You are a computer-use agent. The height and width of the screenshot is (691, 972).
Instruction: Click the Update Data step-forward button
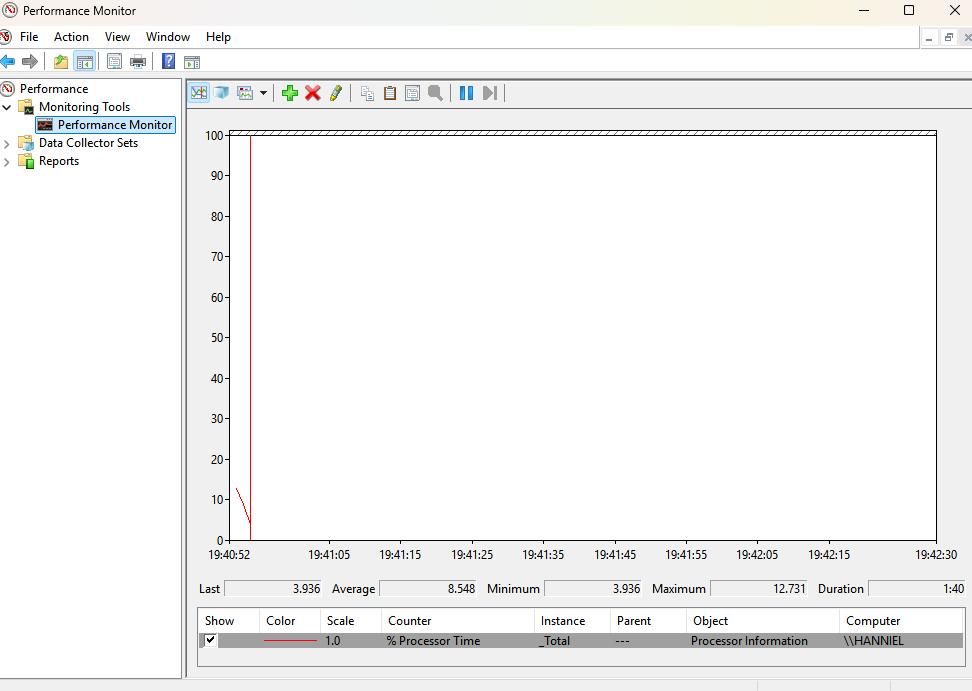490,93
